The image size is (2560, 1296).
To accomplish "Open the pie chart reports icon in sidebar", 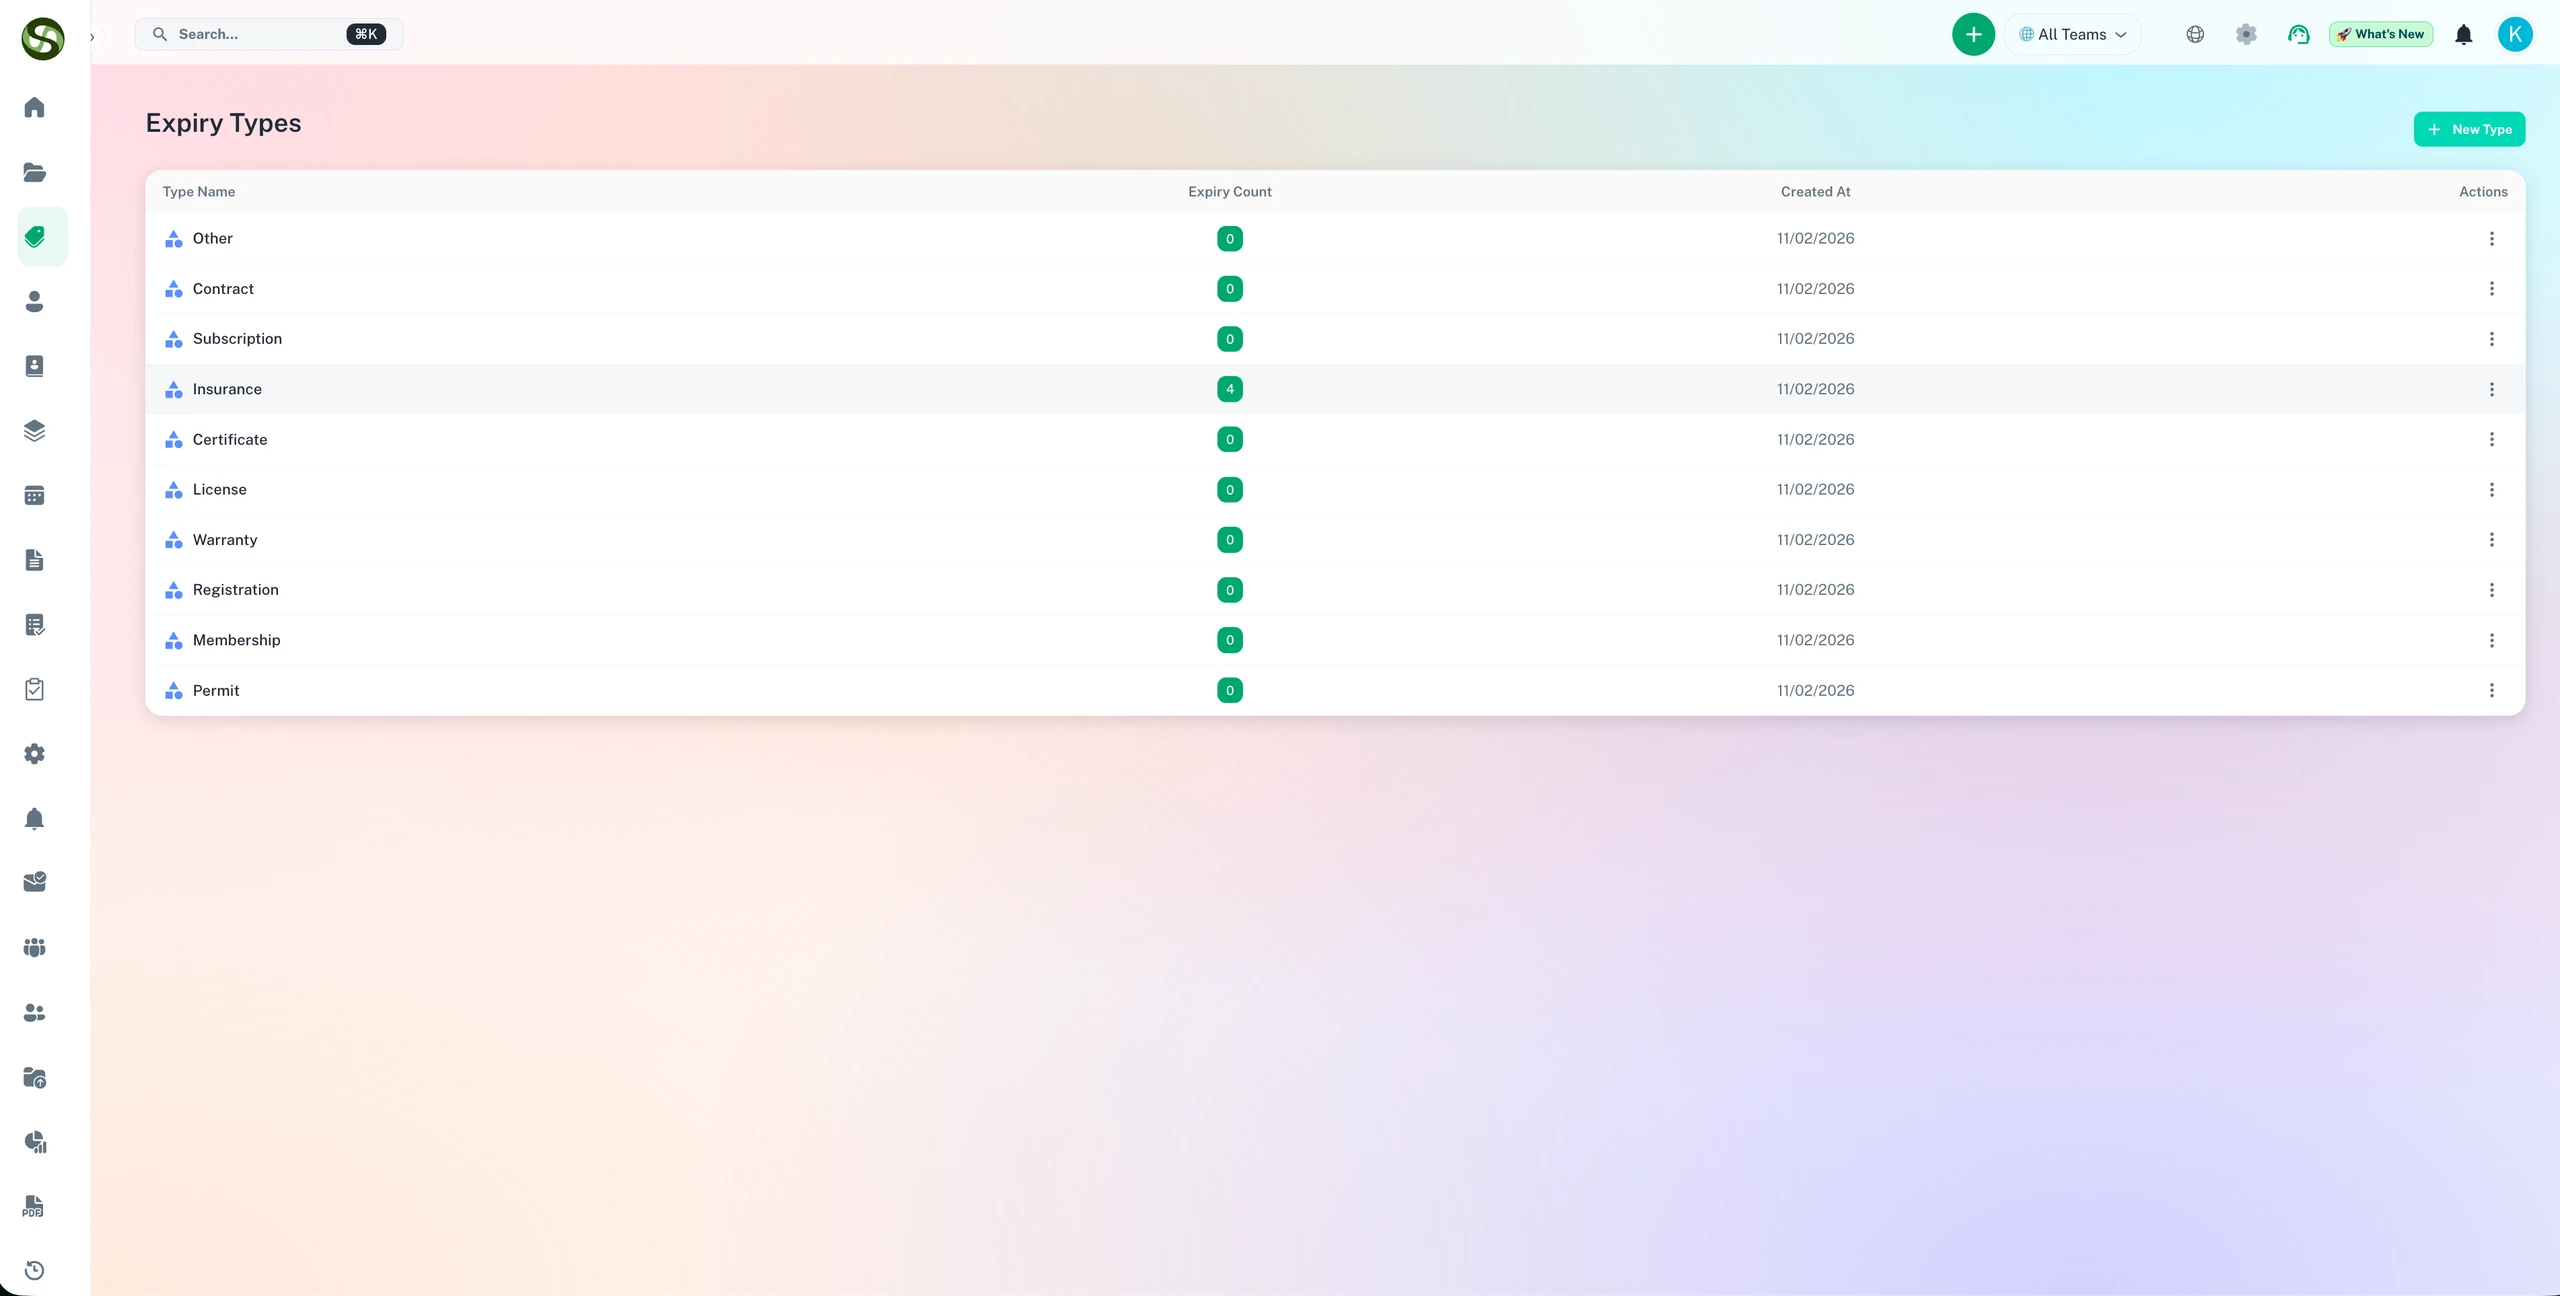I will pos(34,1142).
